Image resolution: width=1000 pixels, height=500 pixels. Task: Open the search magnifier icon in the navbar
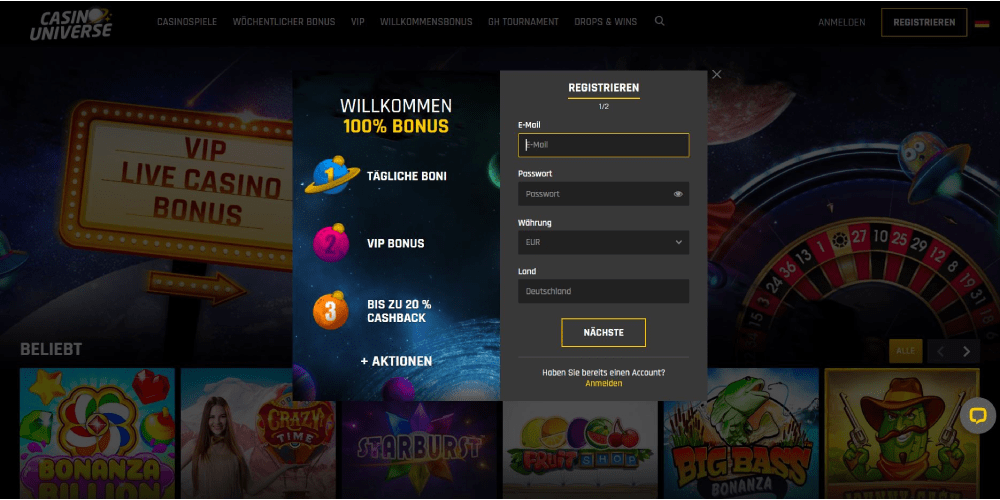[659, 21]
